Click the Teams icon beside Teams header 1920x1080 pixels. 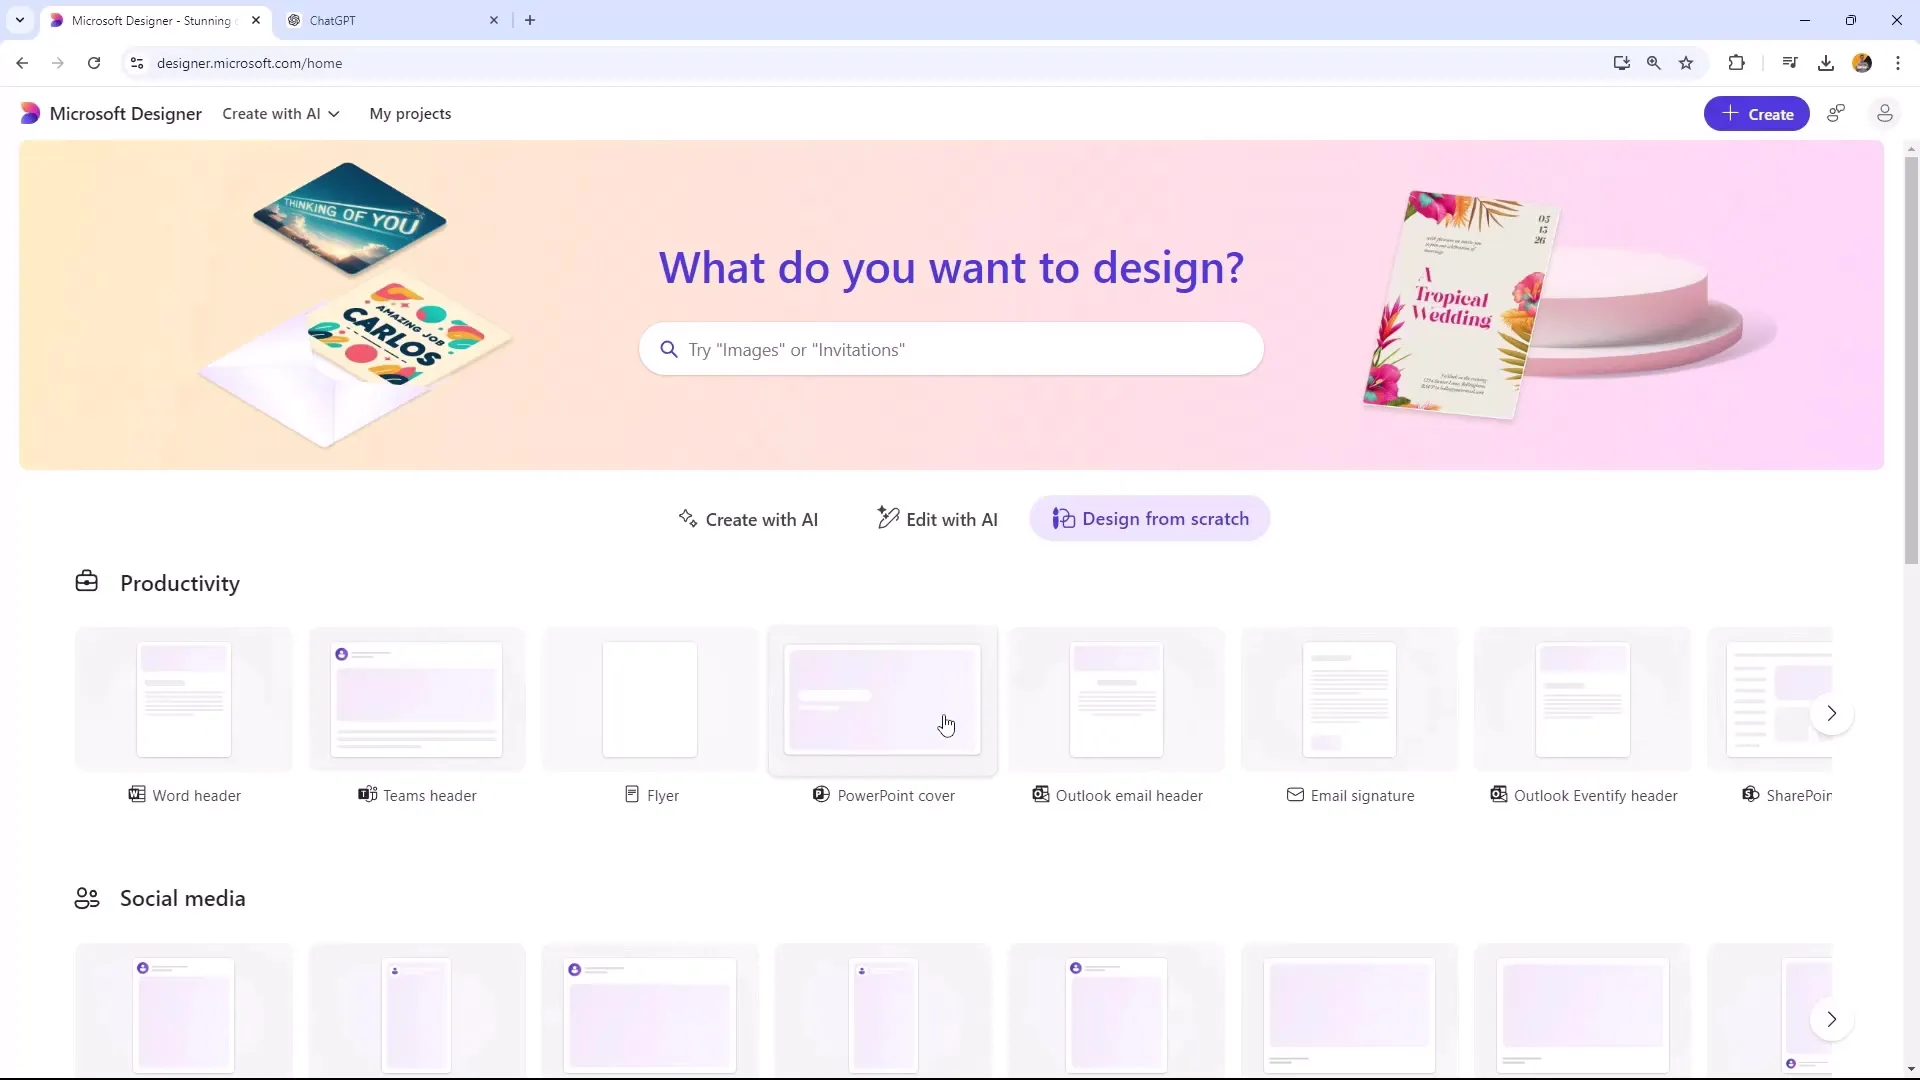tap(367, 795)
